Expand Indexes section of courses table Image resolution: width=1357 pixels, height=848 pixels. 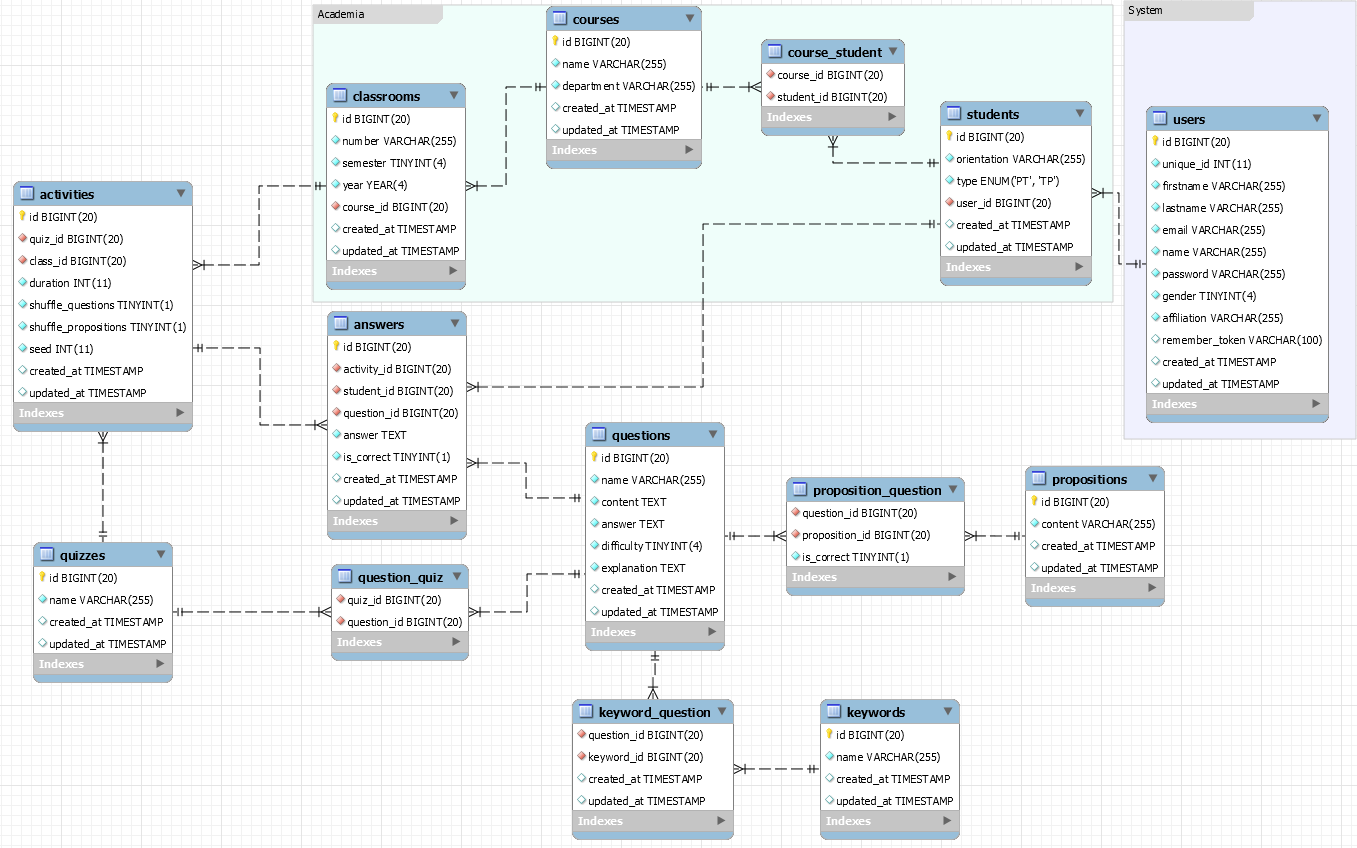click(689, 150)
